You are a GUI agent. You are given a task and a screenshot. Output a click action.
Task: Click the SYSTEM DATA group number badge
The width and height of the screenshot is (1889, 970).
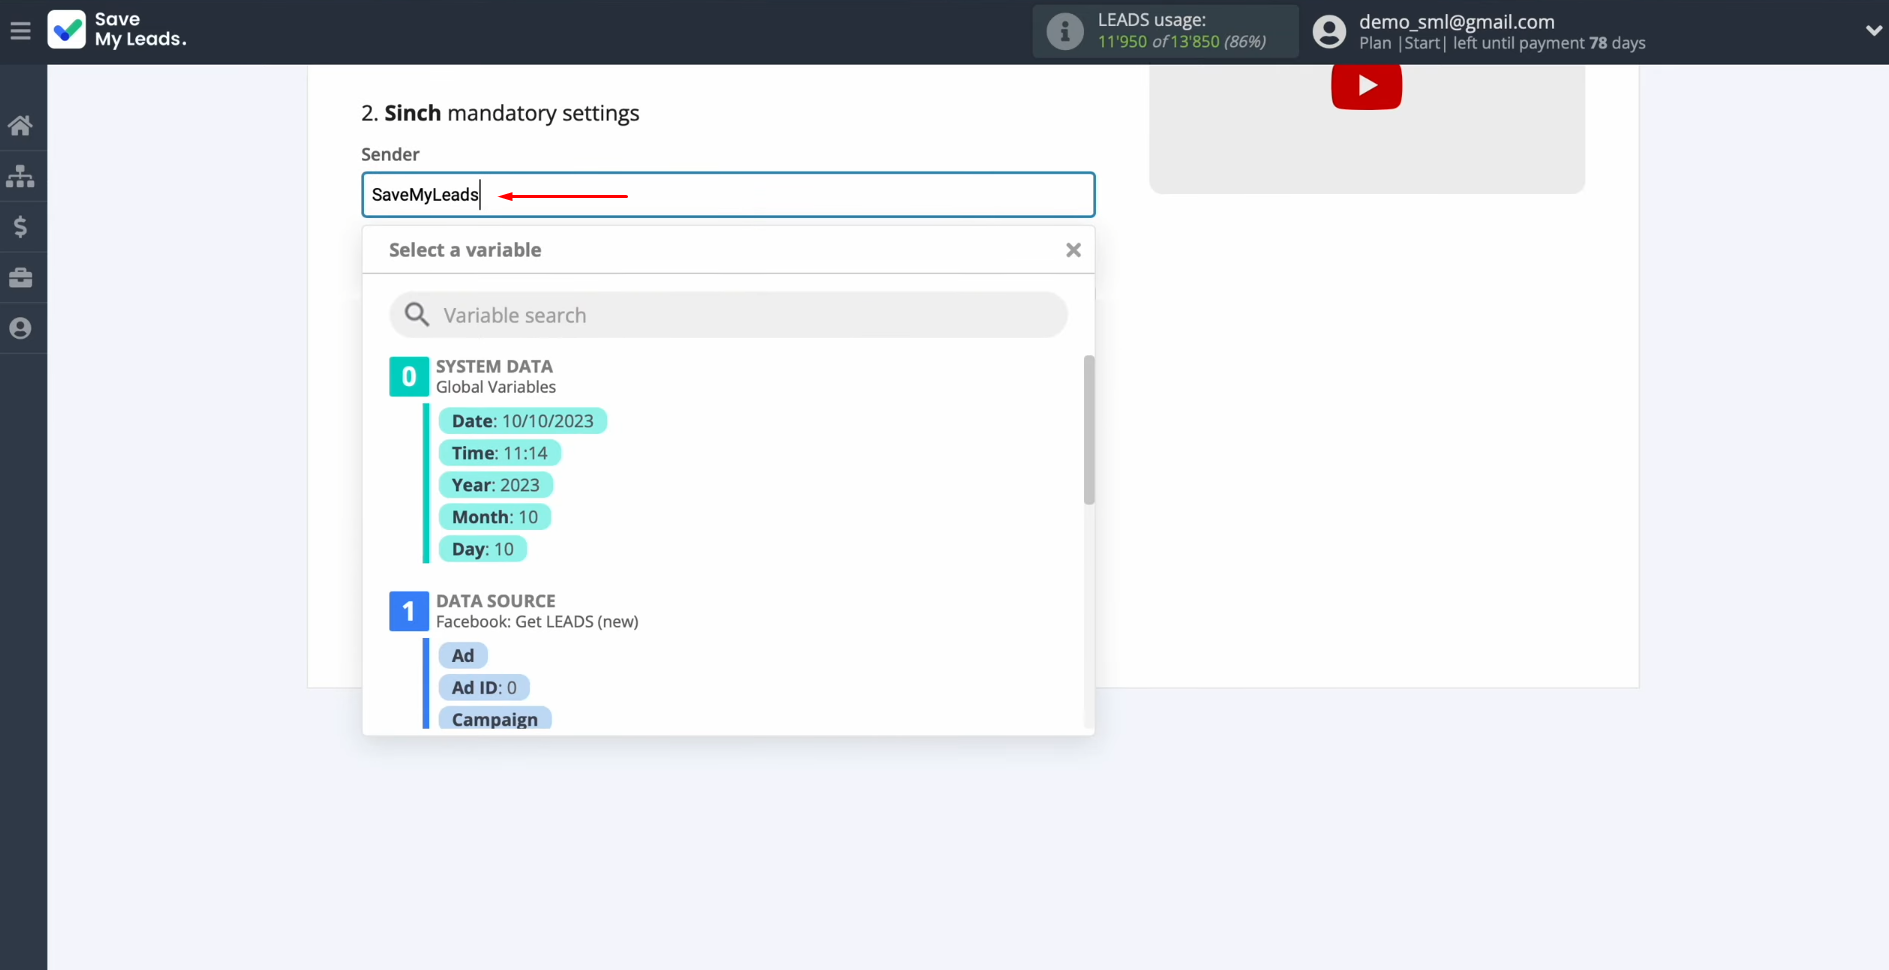pyautogui.click(x=409, y=377)
